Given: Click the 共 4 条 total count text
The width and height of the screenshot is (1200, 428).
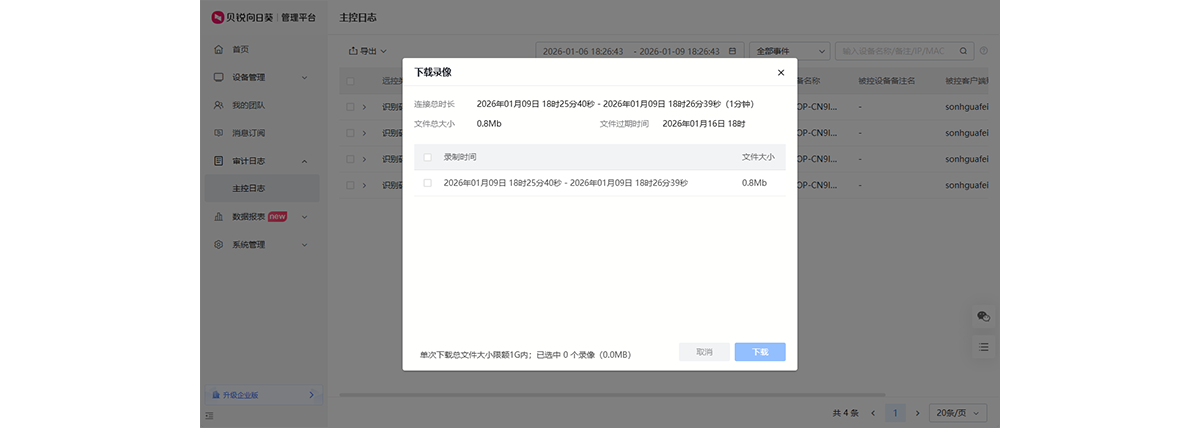Looking at the screenshot, I should [846, 413].
